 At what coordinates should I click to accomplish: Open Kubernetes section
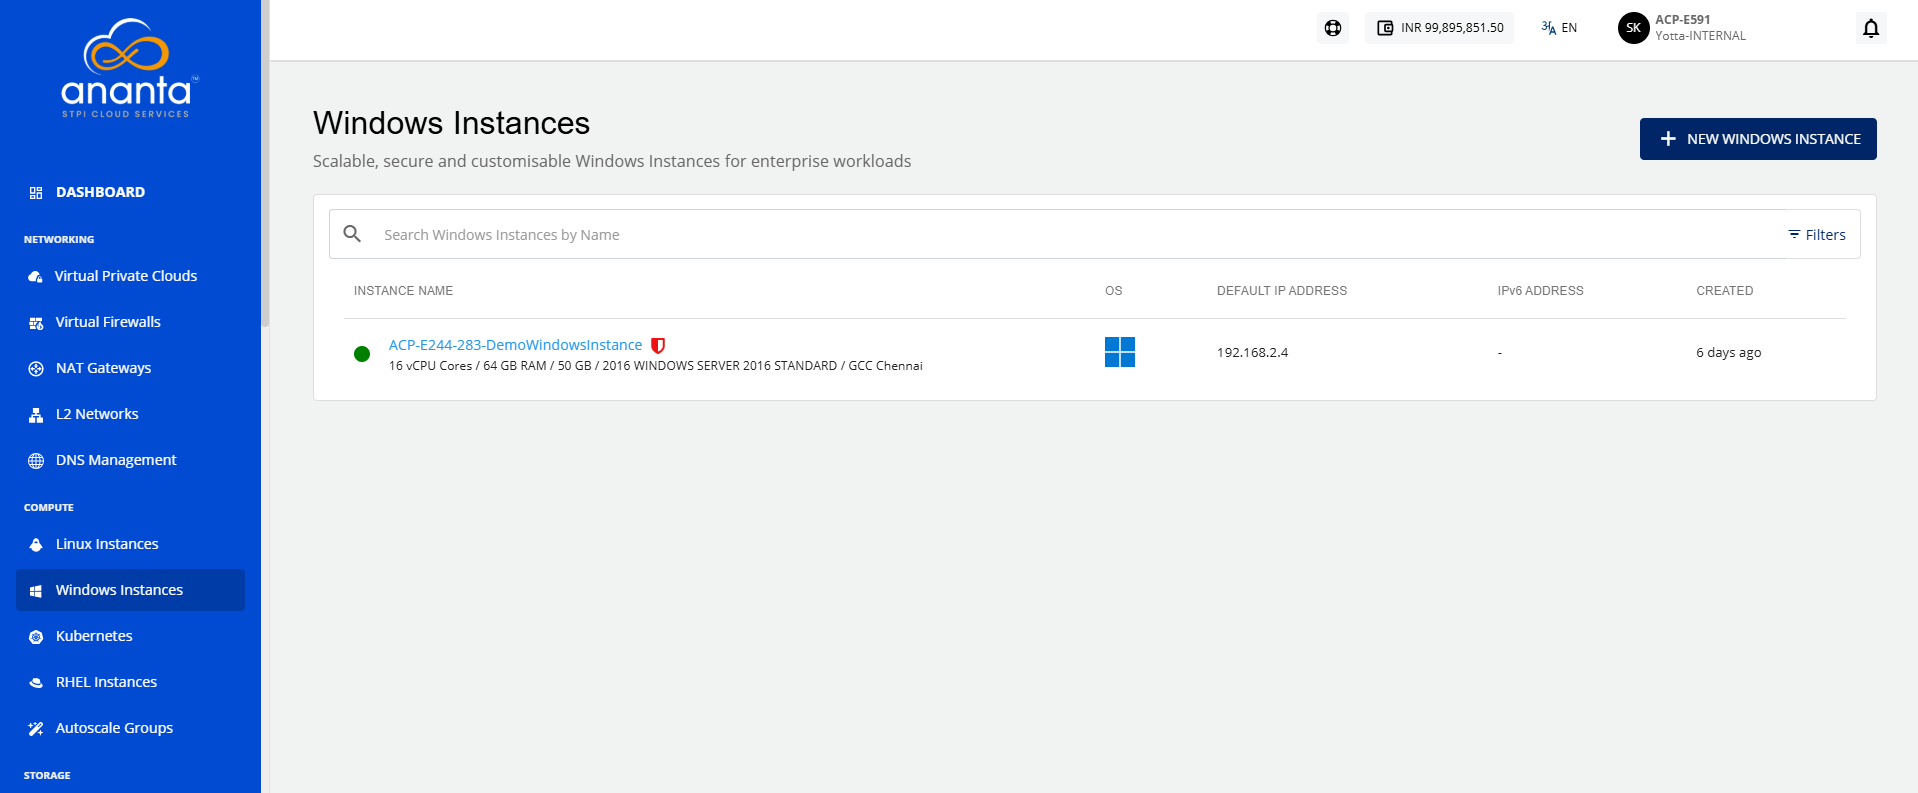pos(130,636)
